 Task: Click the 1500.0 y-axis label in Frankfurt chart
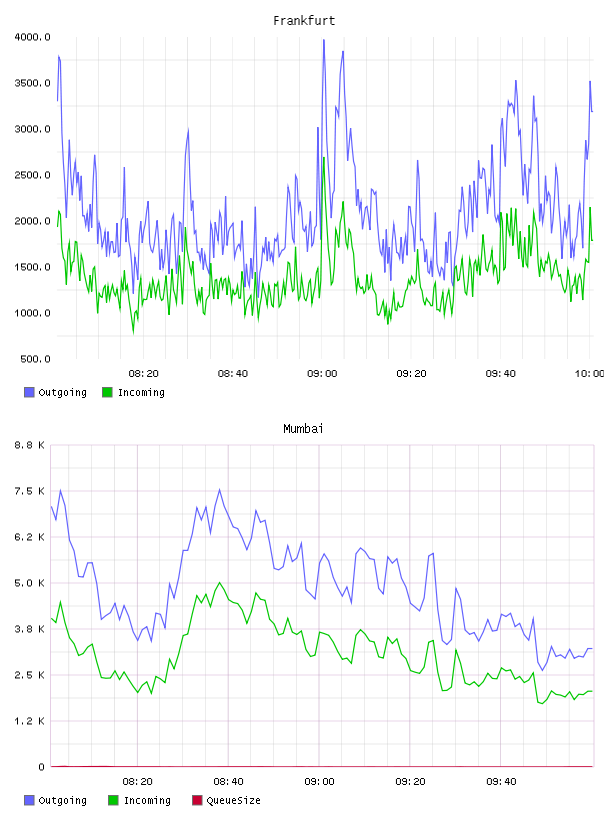click(x=32, y=267)
